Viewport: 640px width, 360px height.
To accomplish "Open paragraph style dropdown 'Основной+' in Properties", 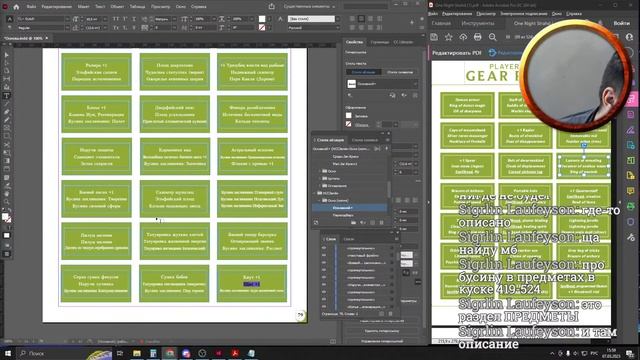I will point(382,84).
